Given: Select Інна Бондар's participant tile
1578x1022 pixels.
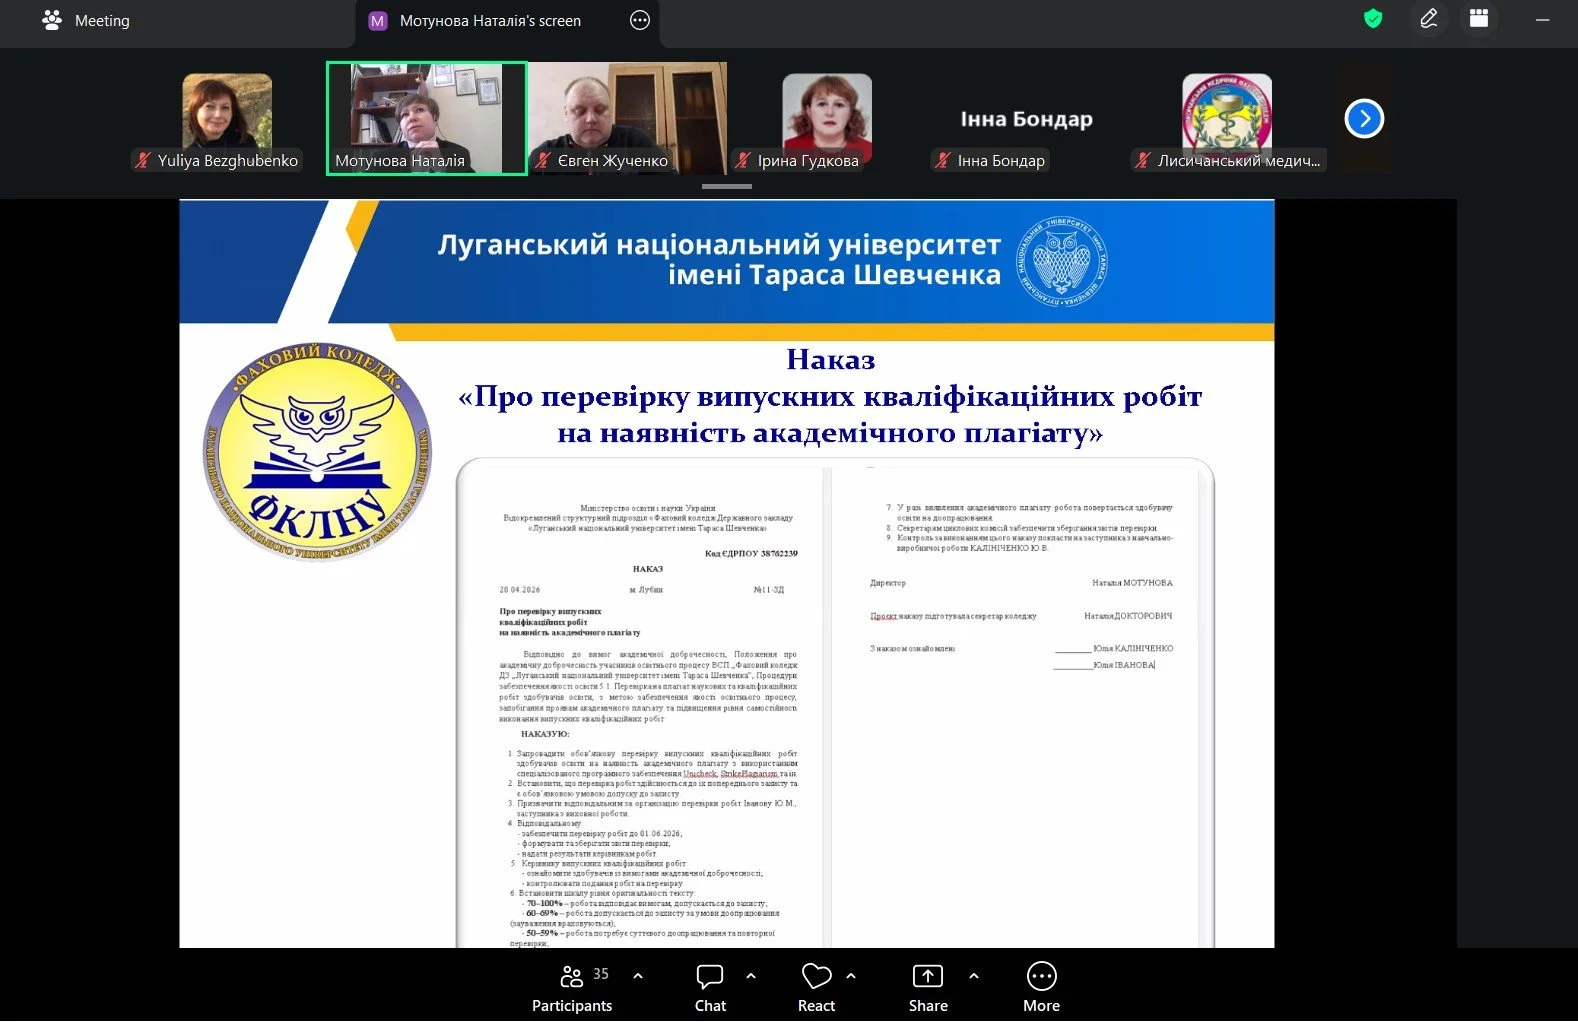Looking at the screenshot, I should (1027, 119).
